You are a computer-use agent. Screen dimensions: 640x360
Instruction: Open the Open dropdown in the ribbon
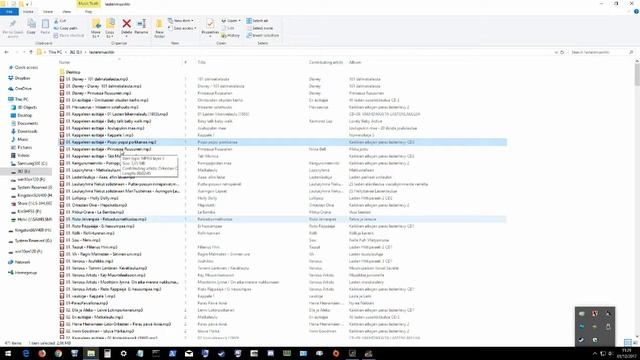tap(231, 21)
